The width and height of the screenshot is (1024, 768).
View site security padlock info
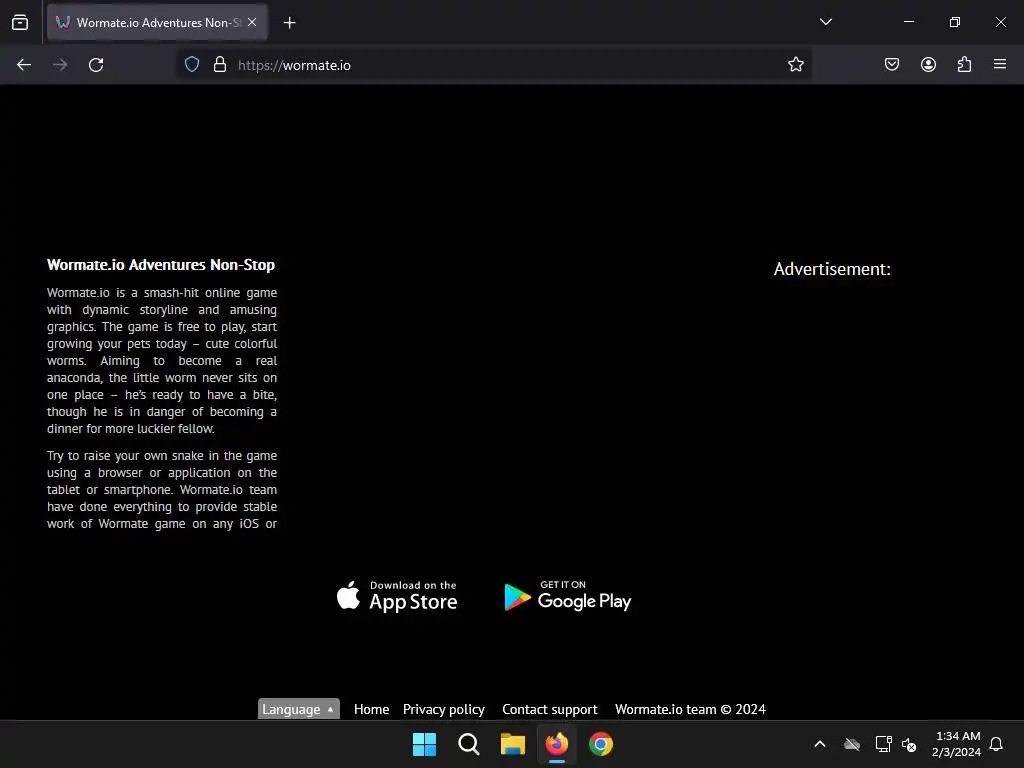pos(220,65)
